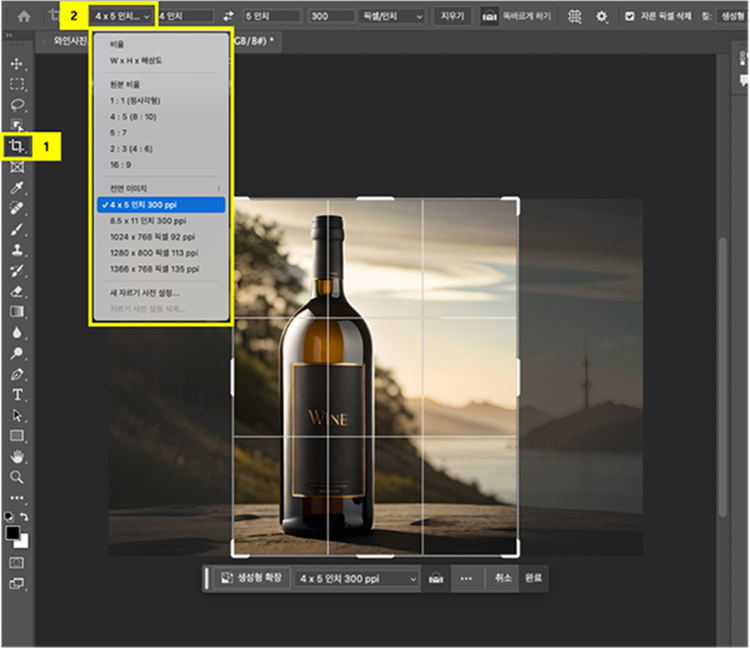Open the crop preset dropdown in options bar

(123, 17)
